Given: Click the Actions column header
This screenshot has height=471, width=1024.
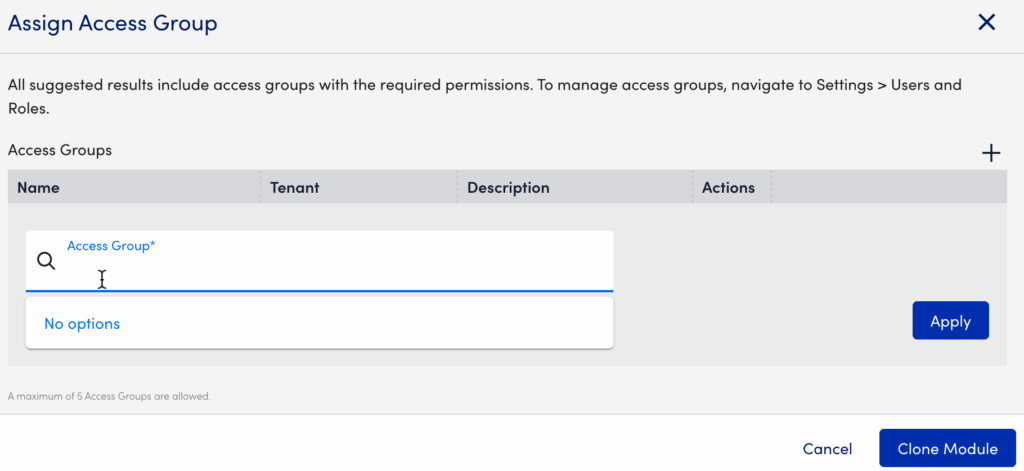Looking at the screenshot, I should [728, 187].
